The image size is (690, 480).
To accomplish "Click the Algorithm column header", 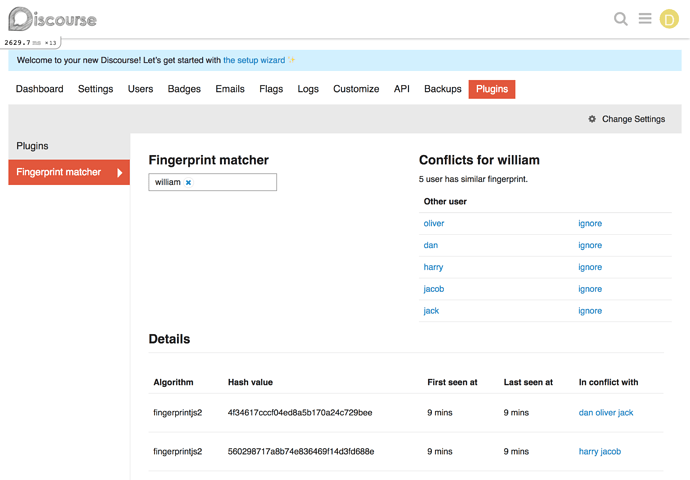I will tap(173, 382).
